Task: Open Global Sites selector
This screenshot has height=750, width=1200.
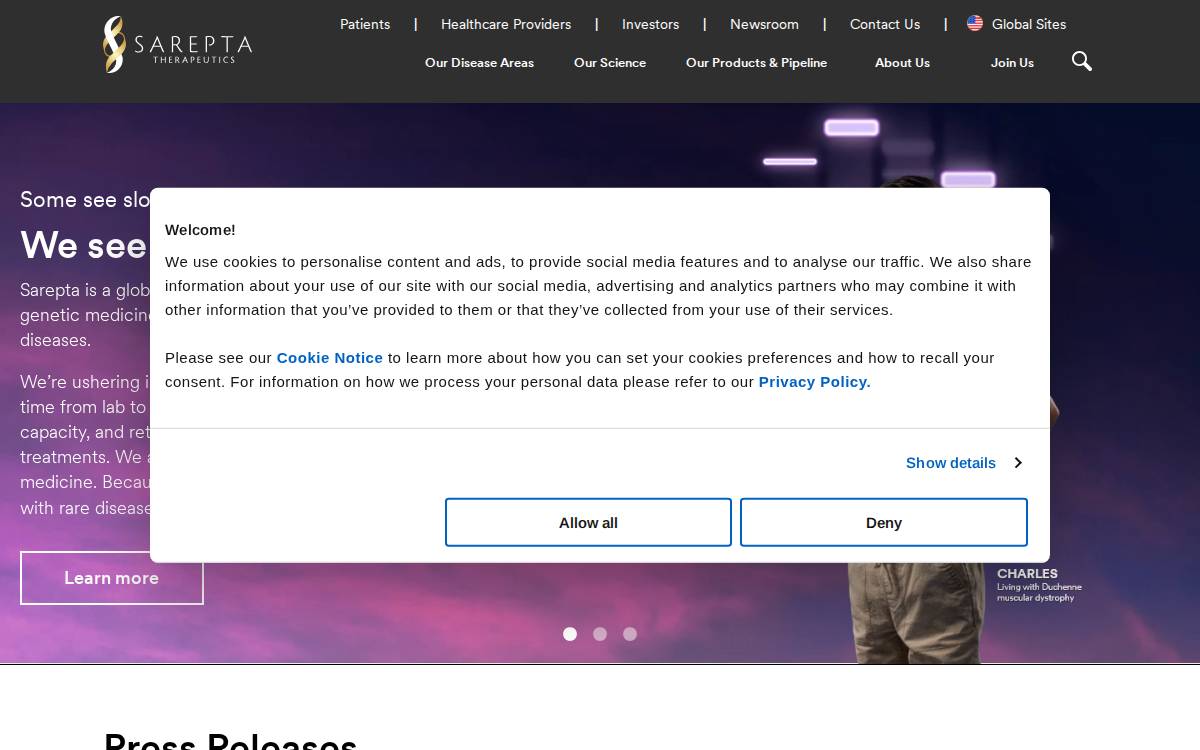Action: 1029,24
